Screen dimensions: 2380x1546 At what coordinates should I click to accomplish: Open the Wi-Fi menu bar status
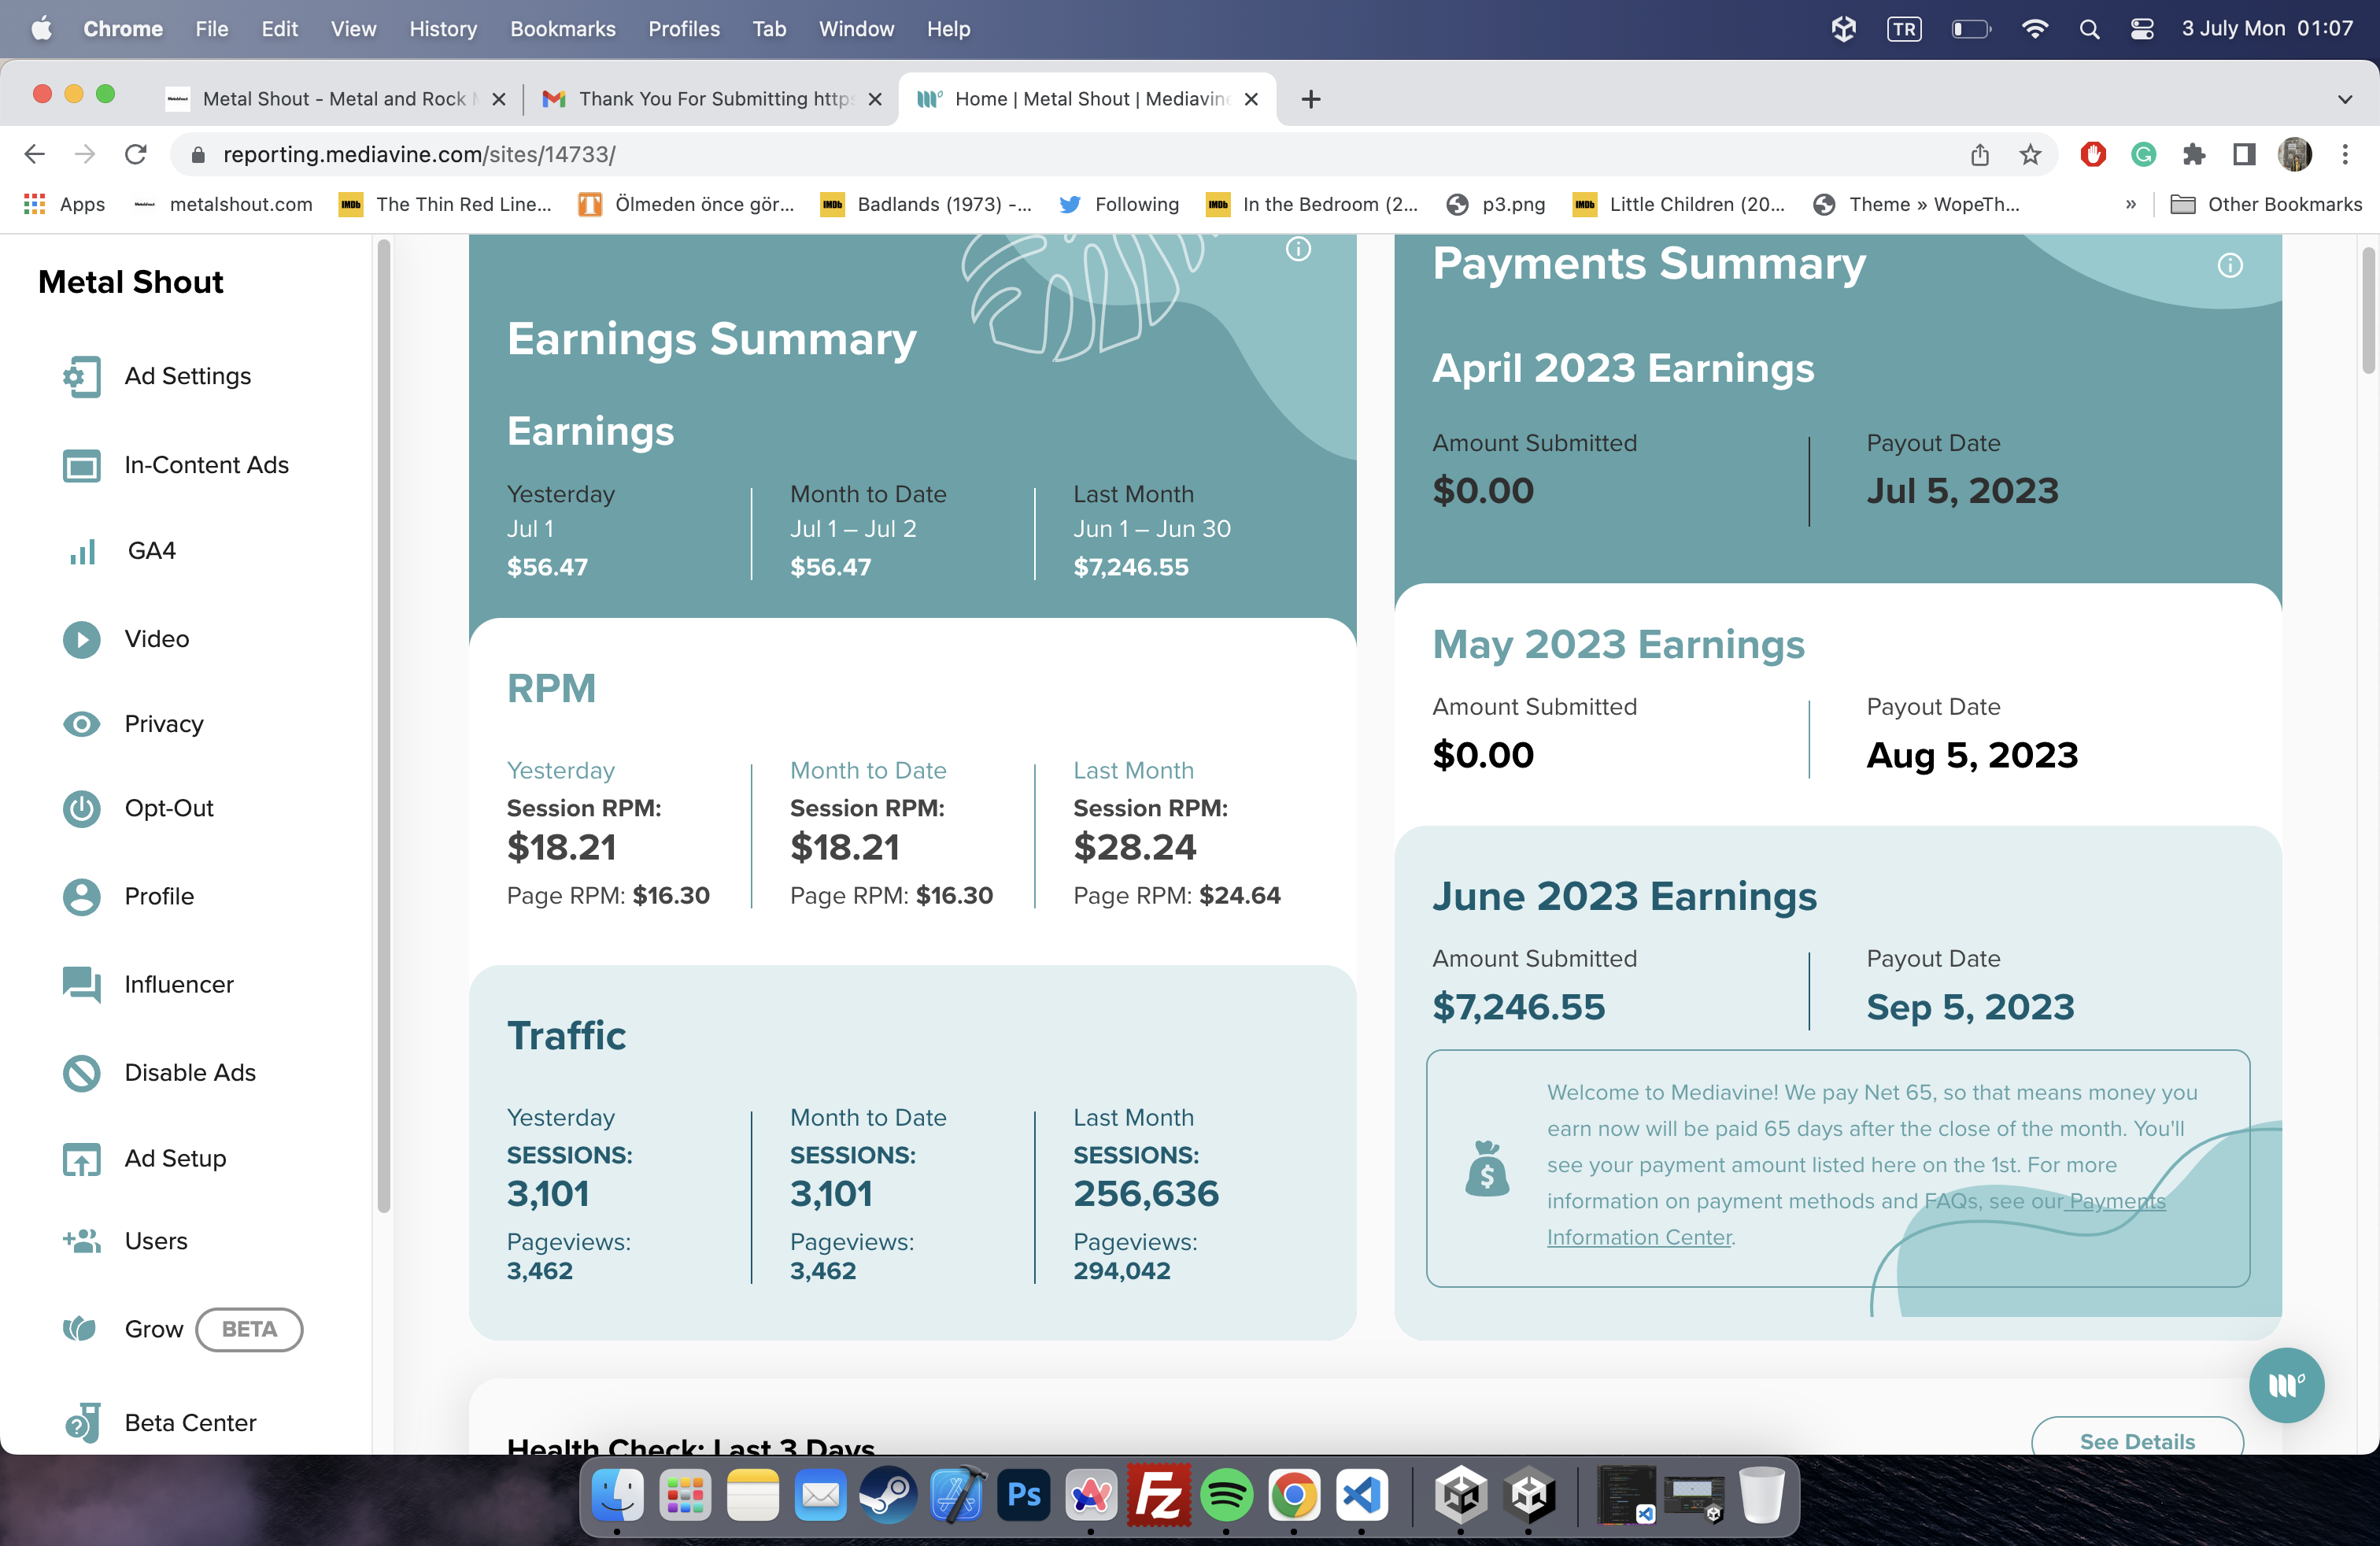coord(2034,29)
